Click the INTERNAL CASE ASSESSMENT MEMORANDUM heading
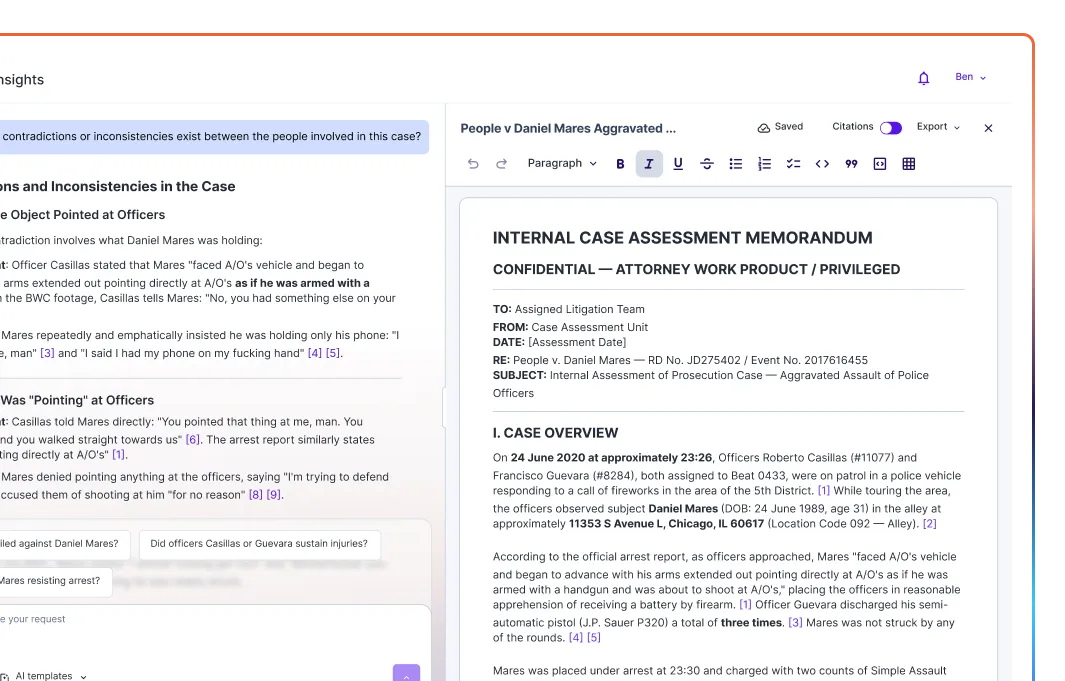 (682, 238)
